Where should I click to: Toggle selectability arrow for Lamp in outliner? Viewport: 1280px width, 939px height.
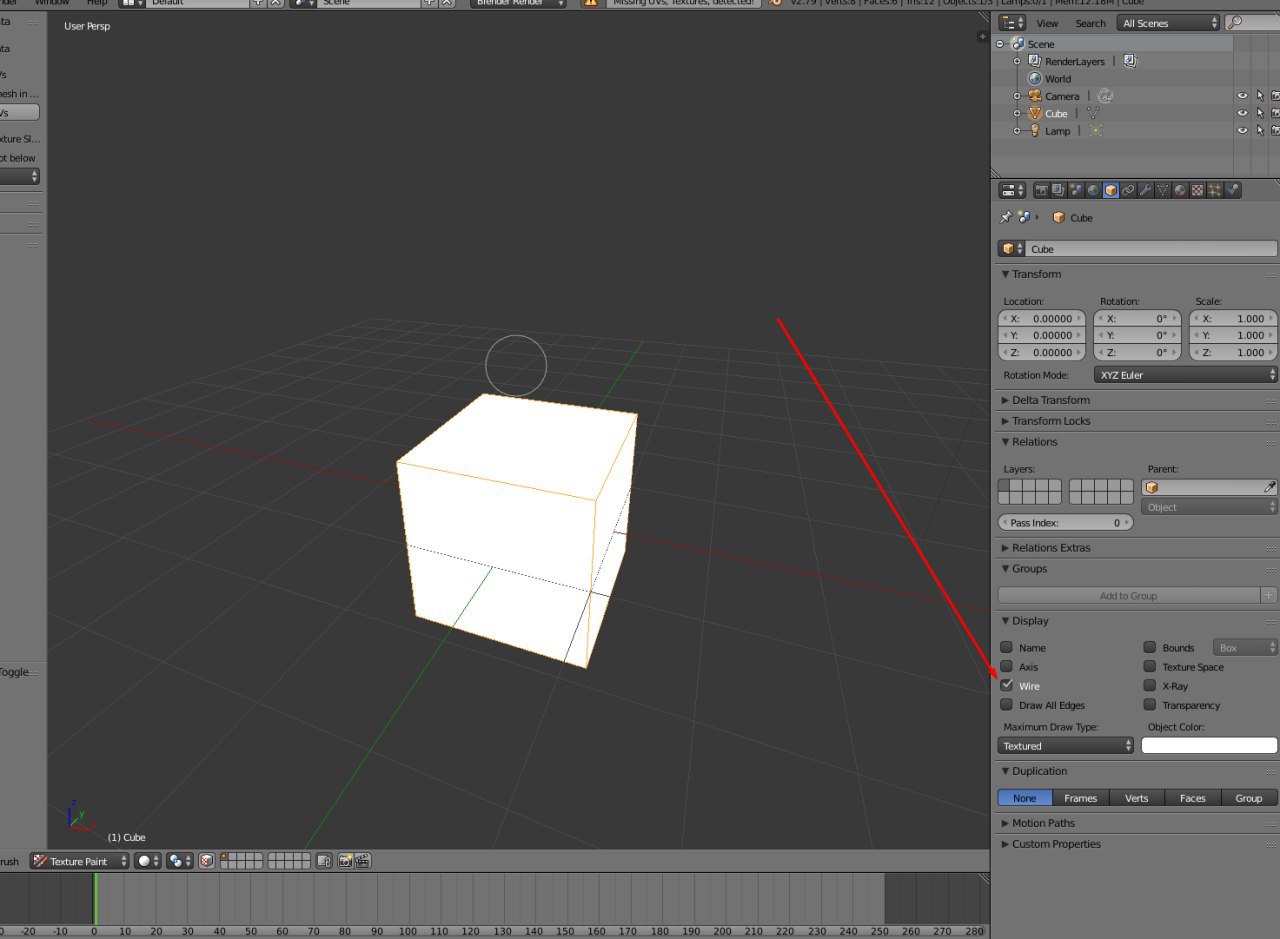[x=1260, y=130]
